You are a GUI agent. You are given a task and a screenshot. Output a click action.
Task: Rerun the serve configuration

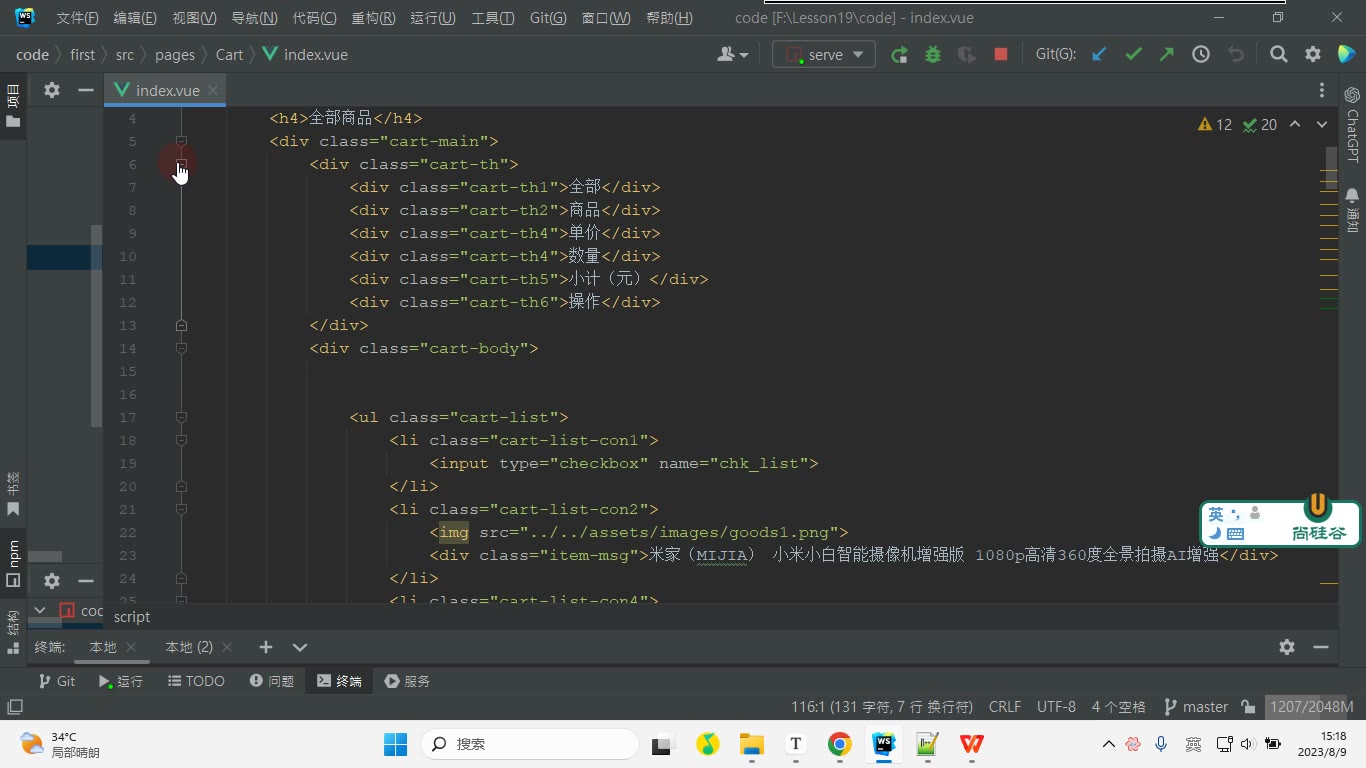pyautogui.click(x=899, y=55)
